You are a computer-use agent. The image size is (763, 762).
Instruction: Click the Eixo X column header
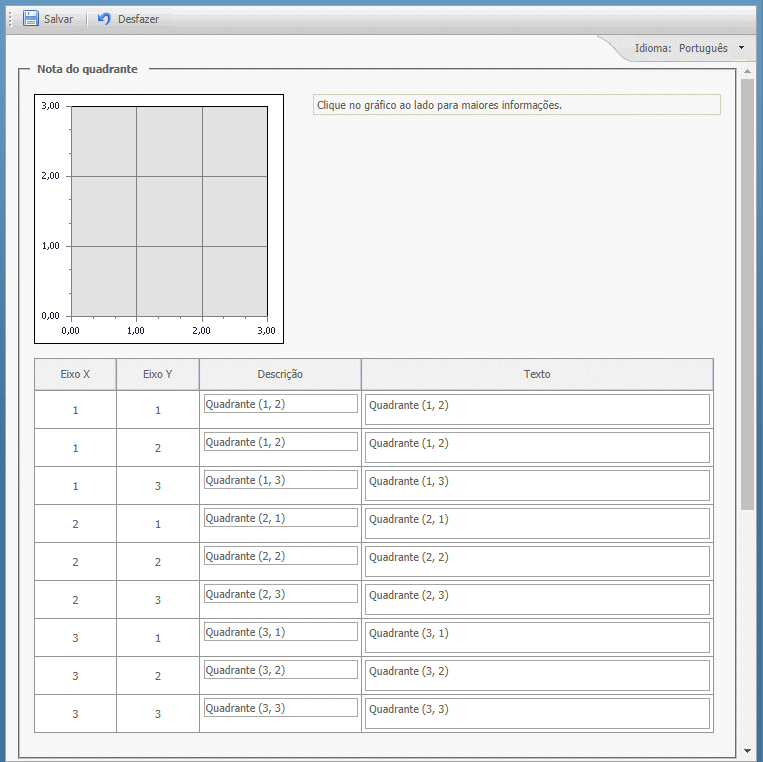pyautogui.click(x=75, y=374)
